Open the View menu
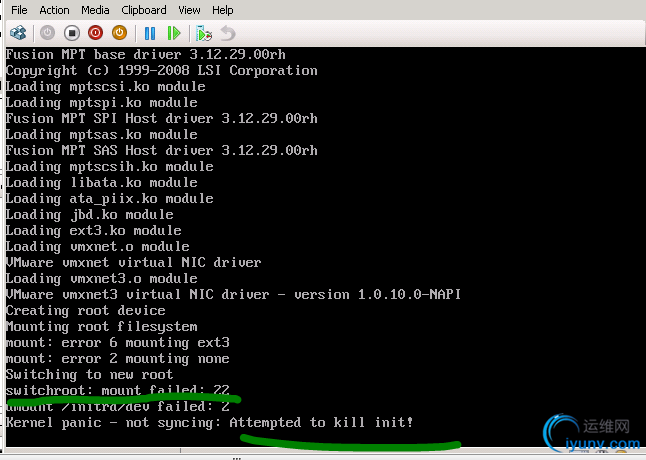 pyautogui.click(x=189, y=10)
